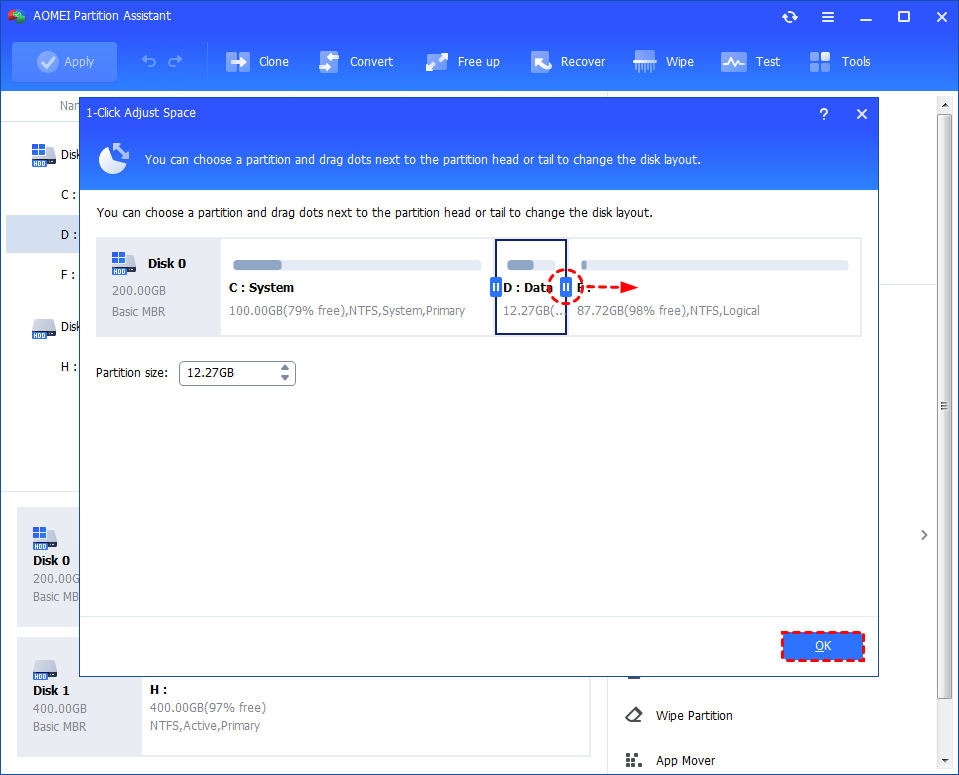Screen dimensions: 959x775
Task: Open help for 1-Click Adjust Space dialog
Action: pyautogui.click(x=824, y=114)
